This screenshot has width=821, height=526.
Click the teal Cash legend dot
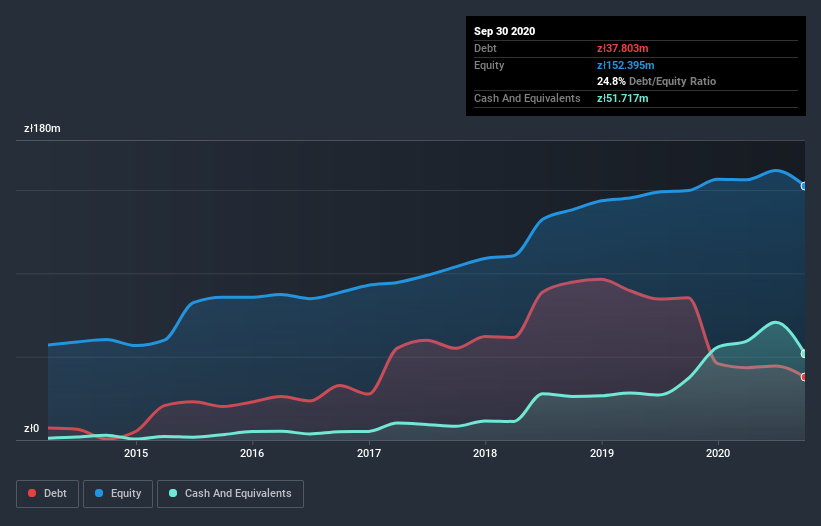click(173, 493)
